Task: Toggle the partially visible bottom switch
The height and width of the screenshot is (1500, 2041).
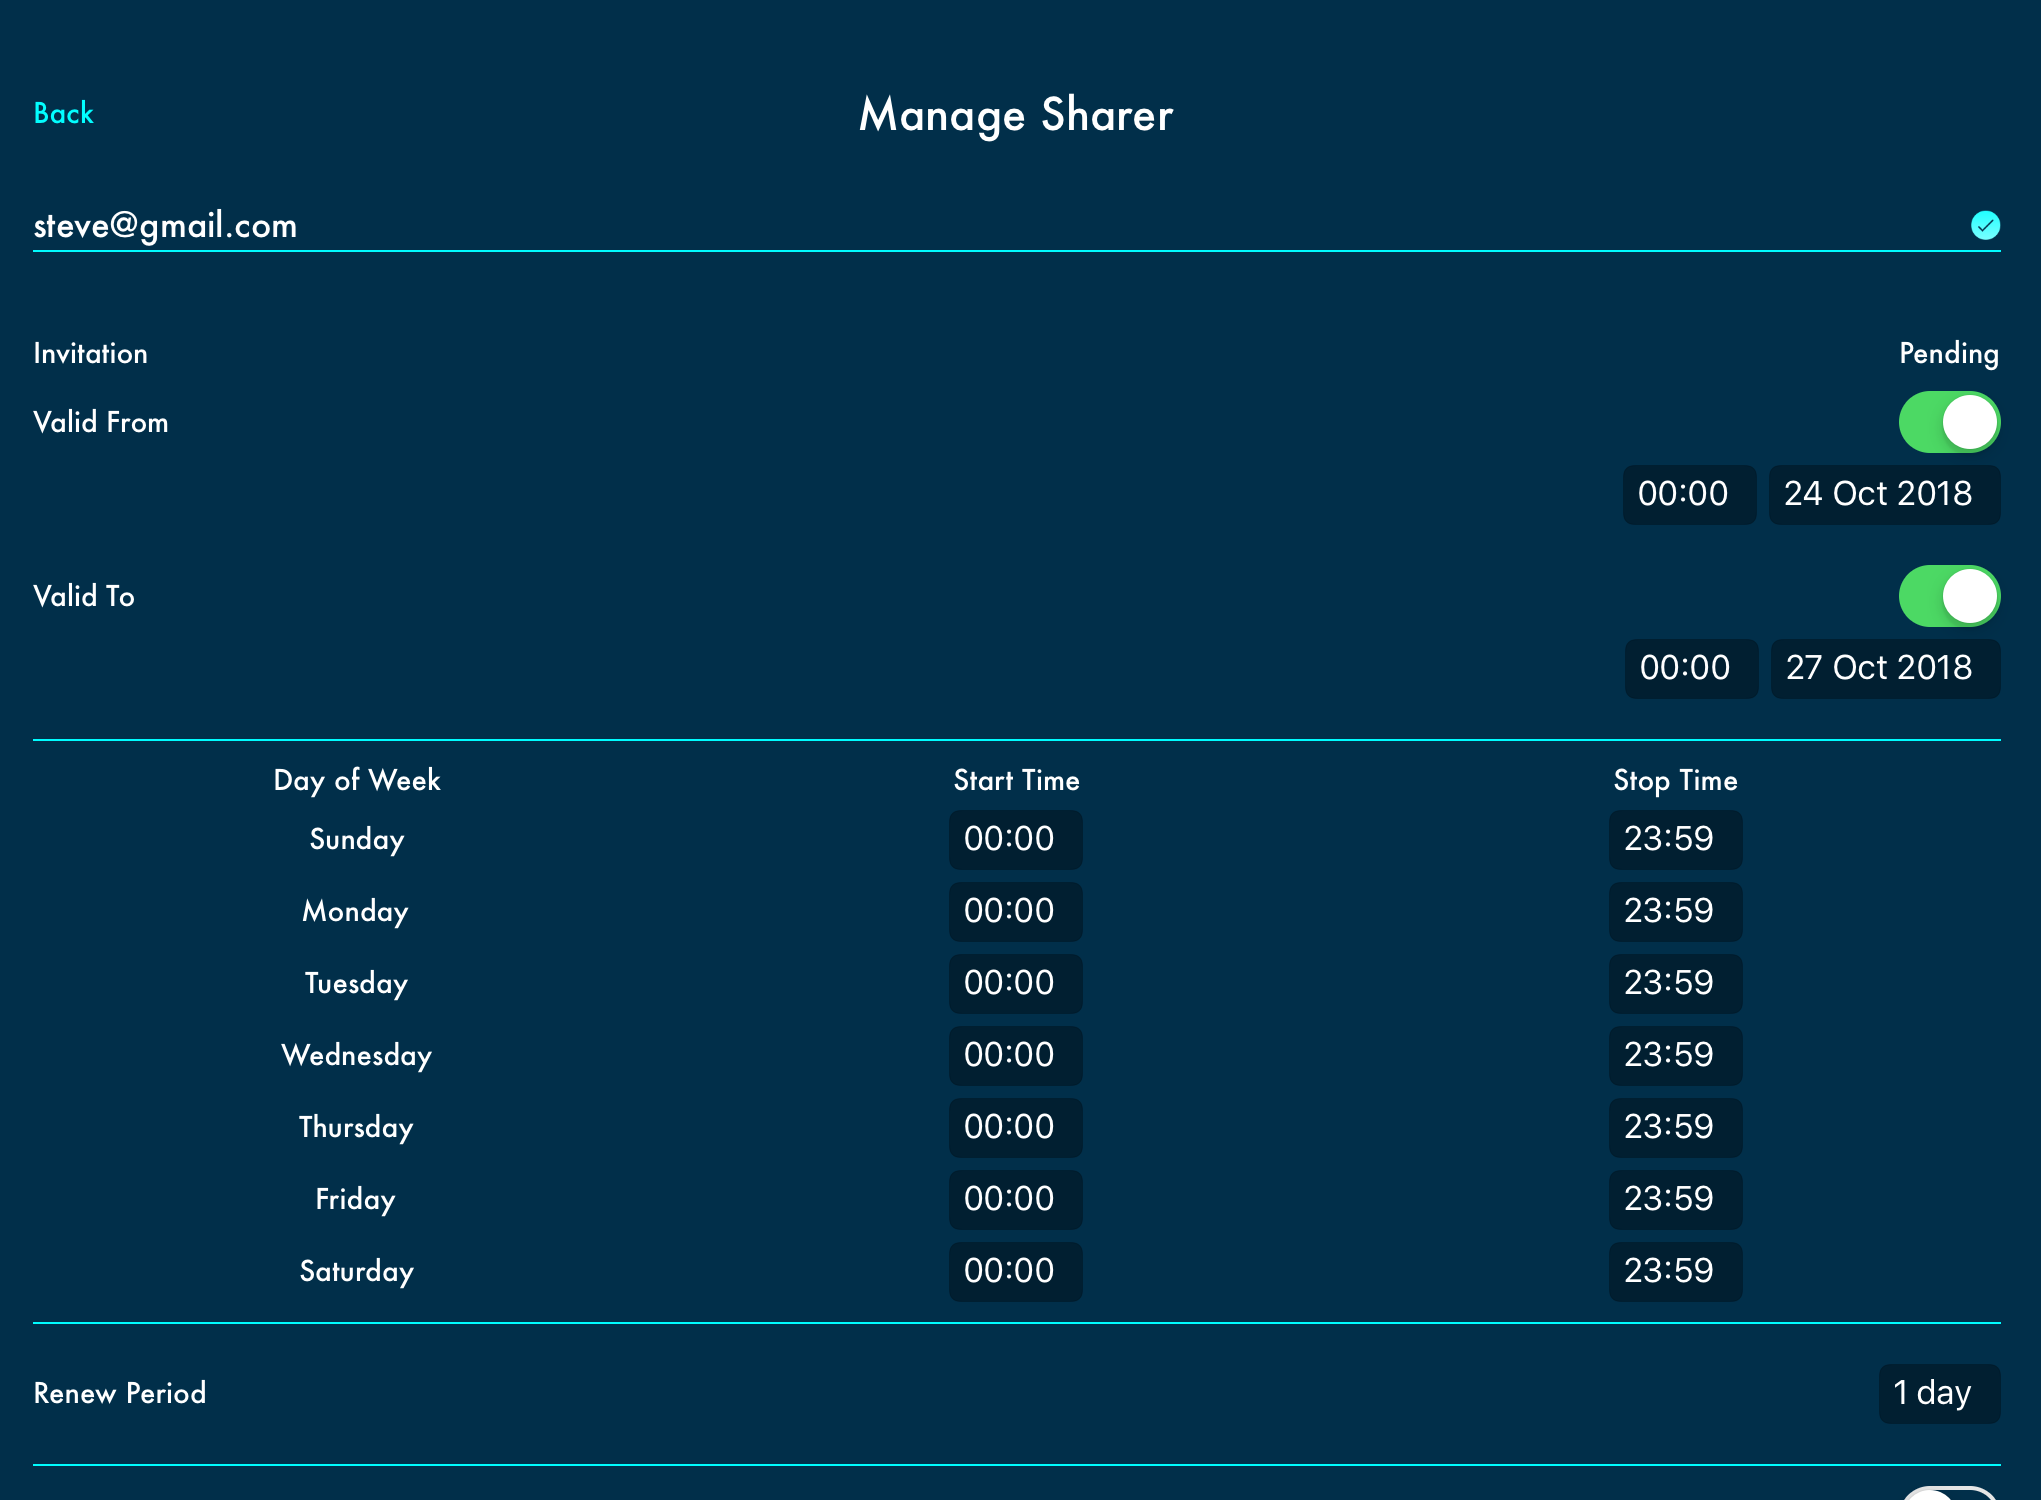Action: point(1948,1493)
